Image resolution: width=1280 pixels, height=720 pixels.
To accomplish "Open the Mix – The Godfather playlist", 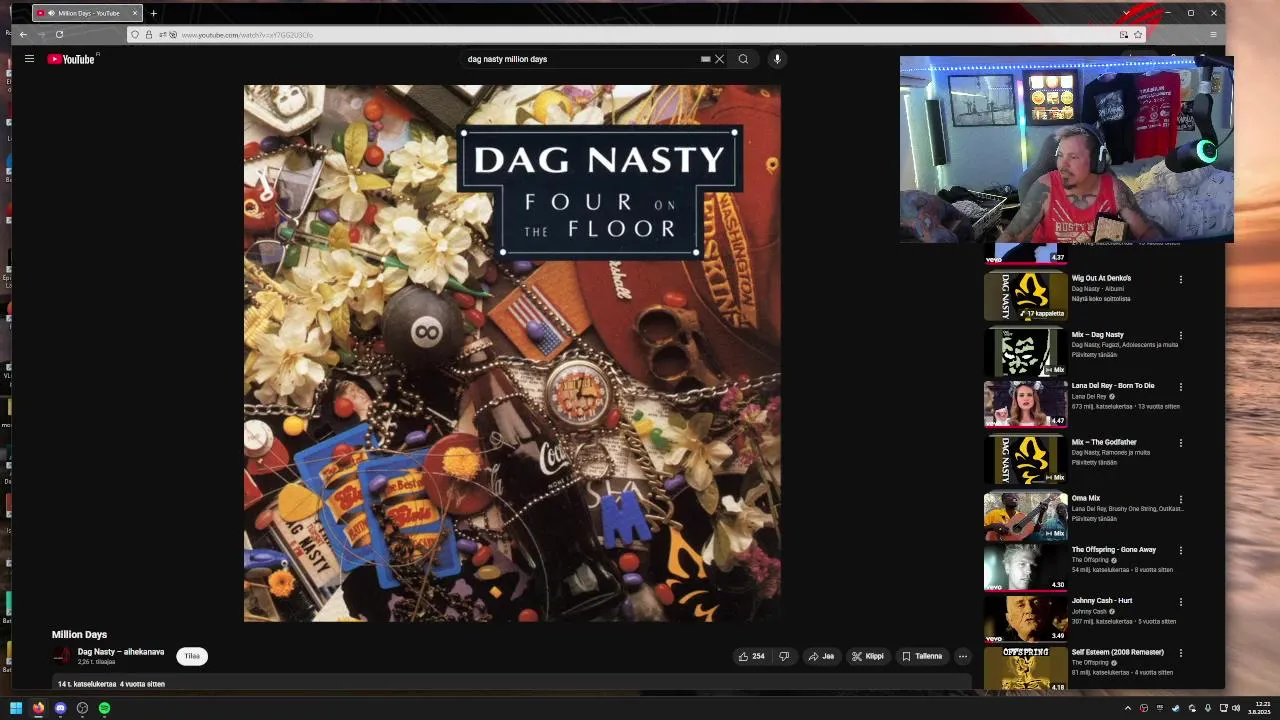I will pos(1026,460).
